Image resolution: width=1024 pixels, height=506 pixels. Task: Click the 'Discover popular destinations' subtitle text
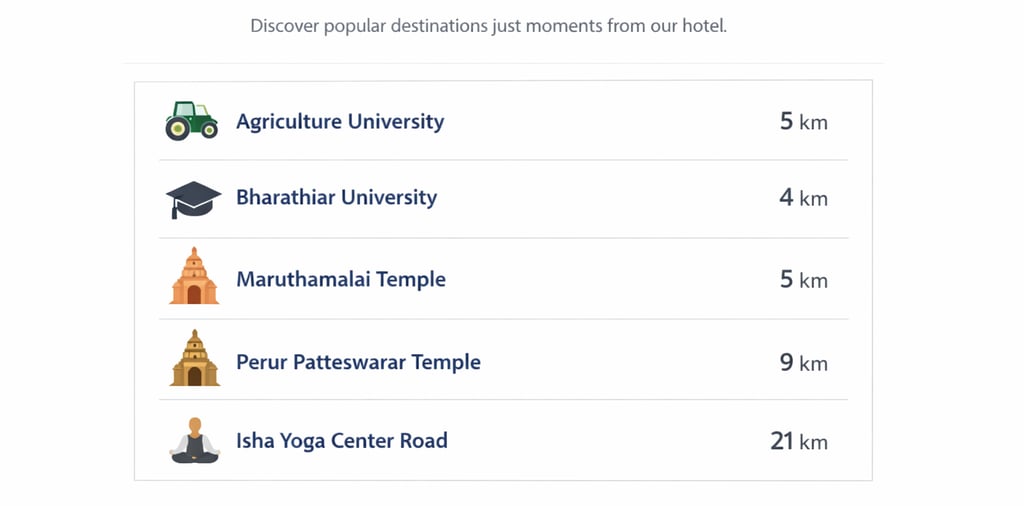coord(488,27)
